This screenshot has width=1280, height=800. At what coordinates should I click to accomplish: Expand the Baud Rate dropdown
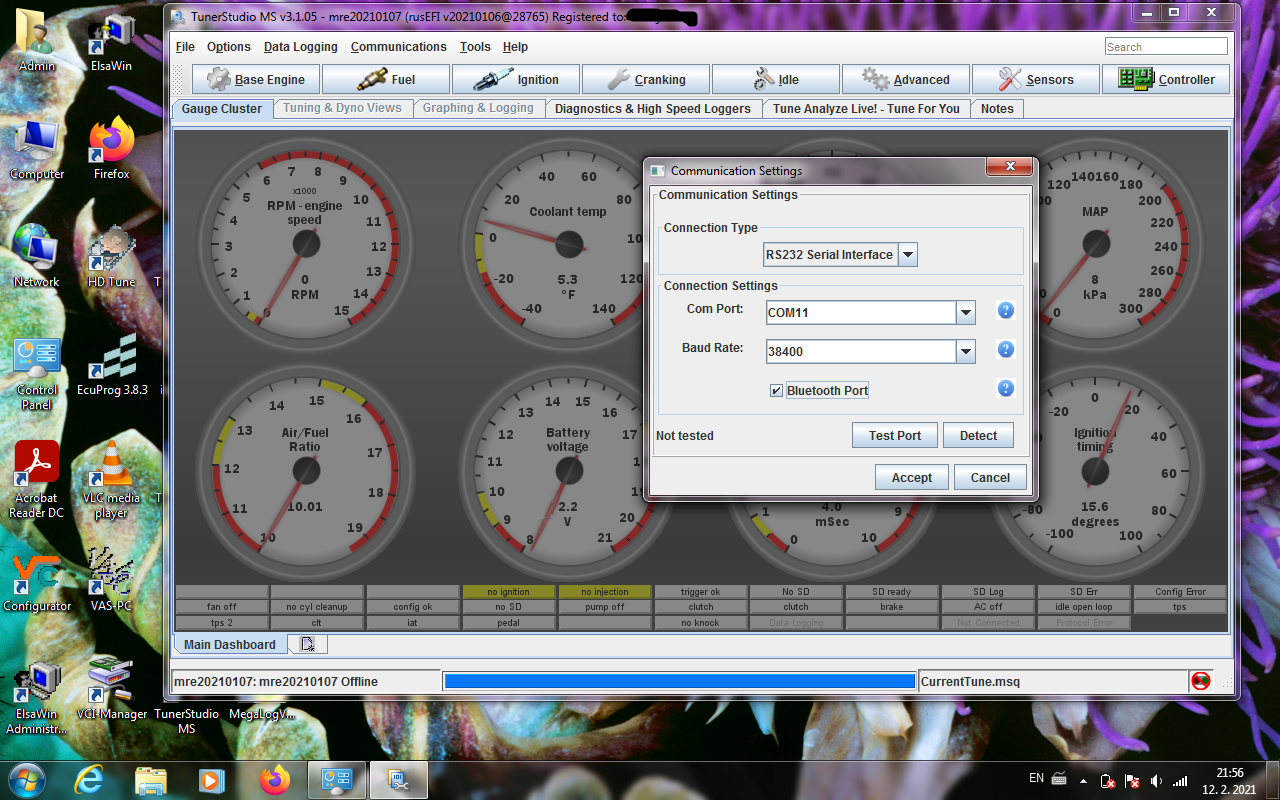coord(966,351)
